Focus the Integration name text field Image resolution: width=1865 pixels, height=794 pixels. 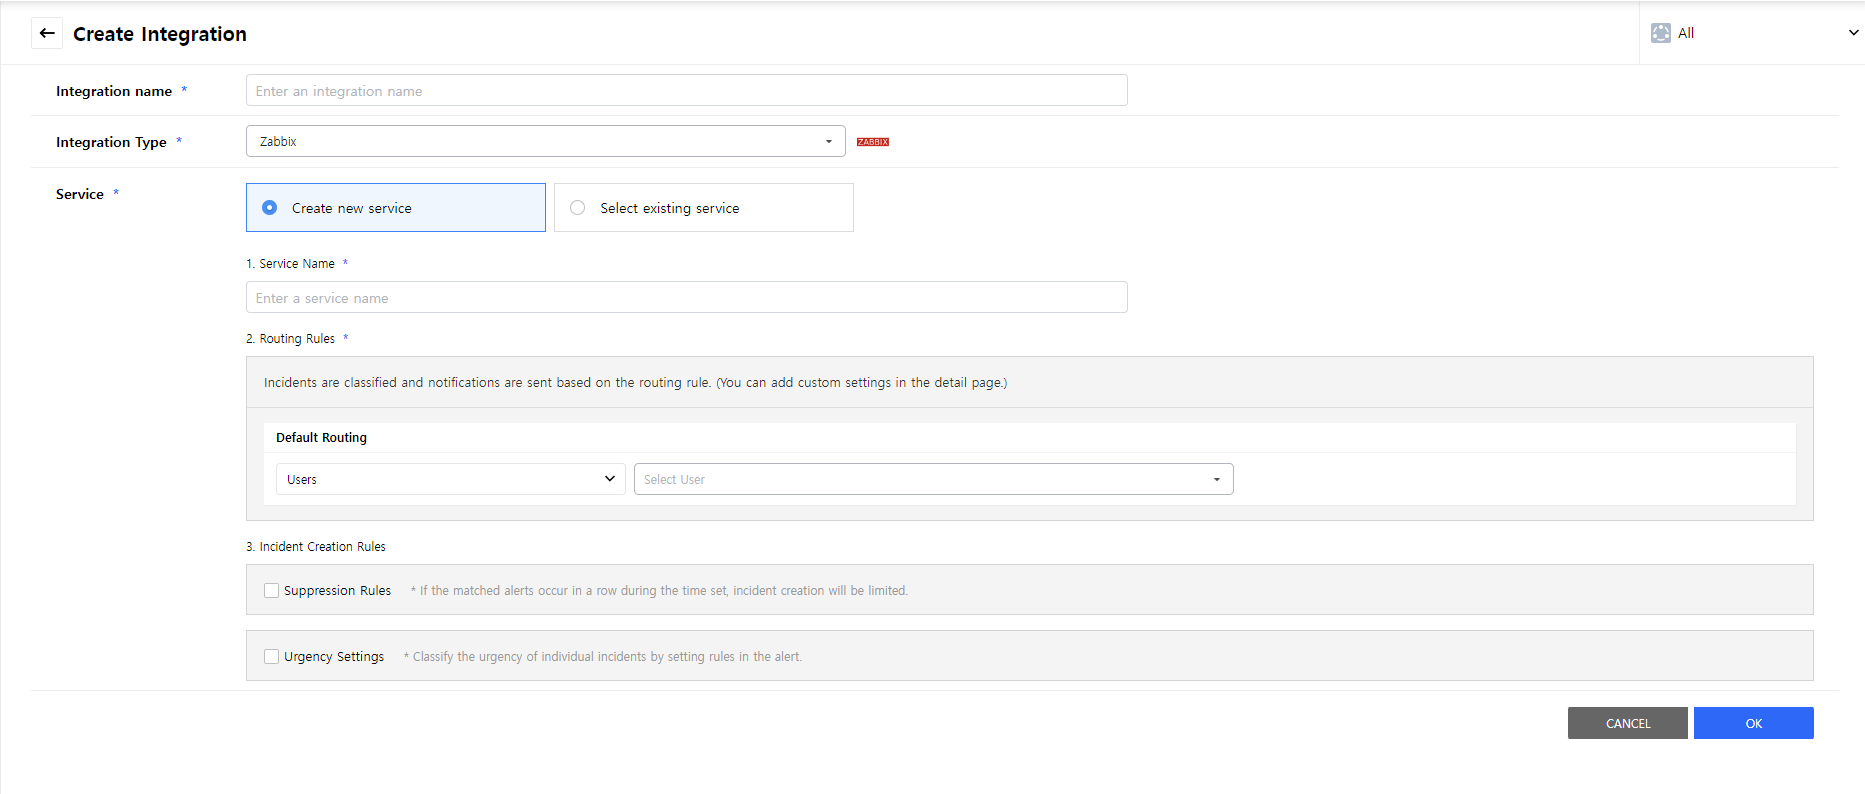686,90
